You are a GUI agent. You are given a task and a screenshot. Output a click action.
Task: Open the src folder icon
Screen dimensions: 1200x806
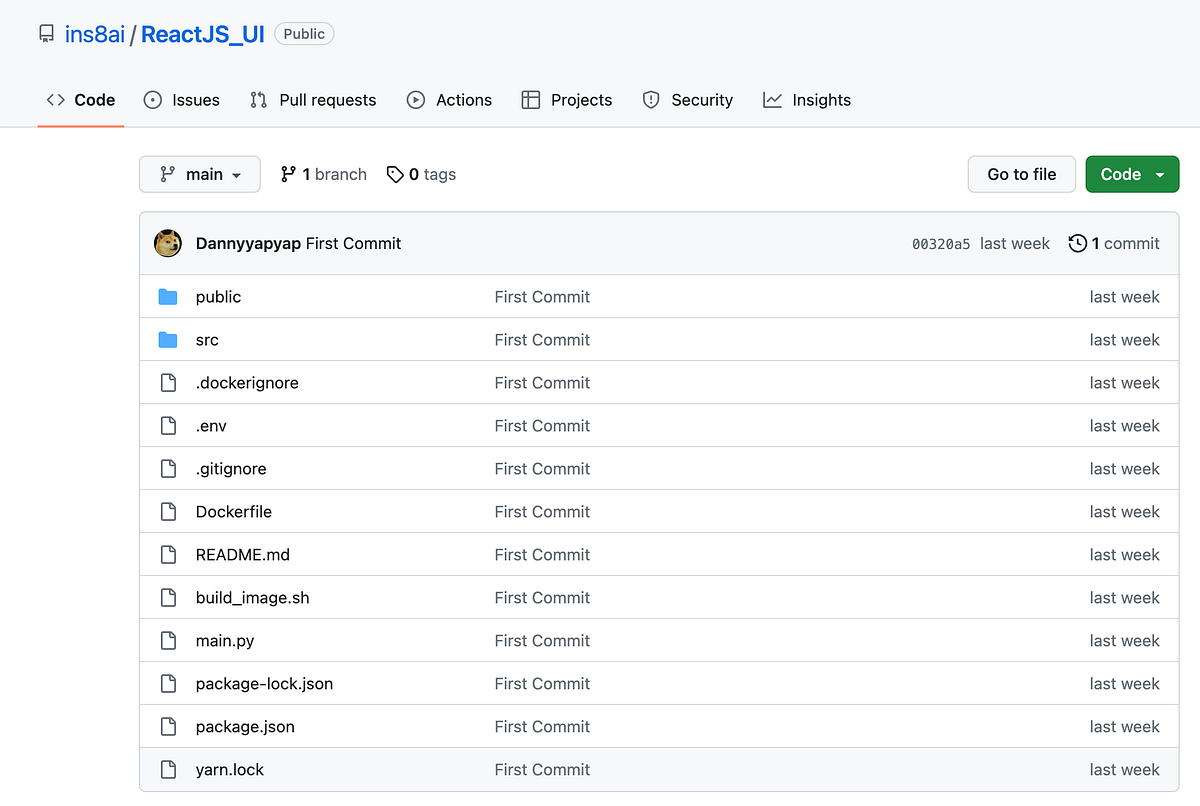(167, 339)
